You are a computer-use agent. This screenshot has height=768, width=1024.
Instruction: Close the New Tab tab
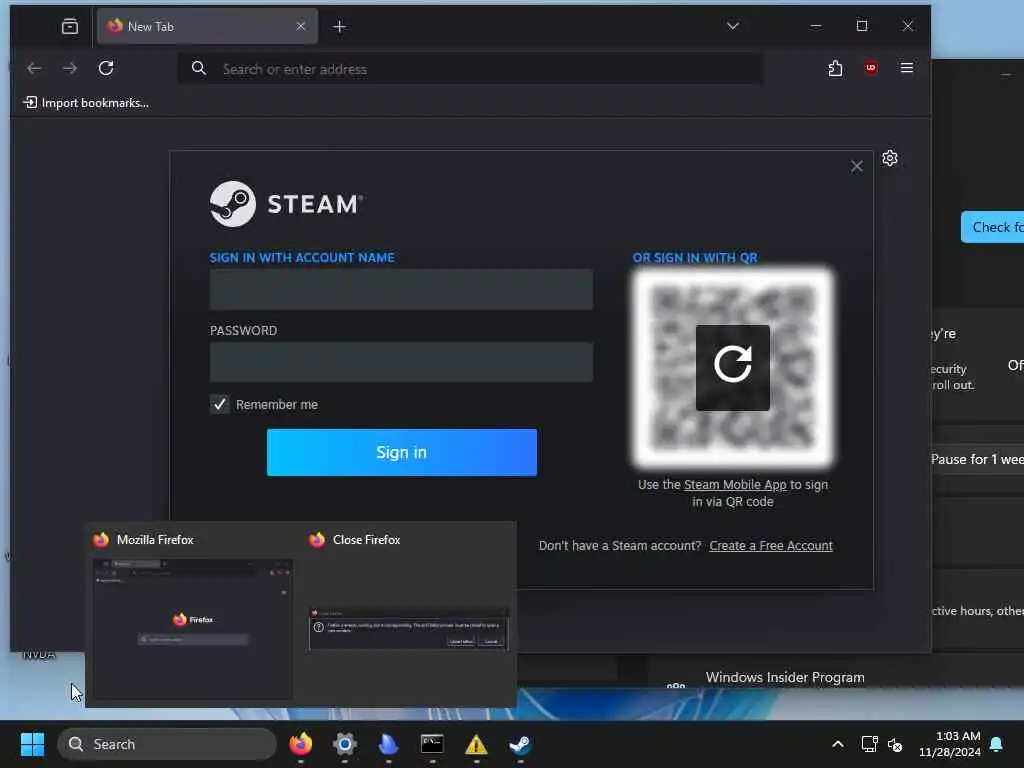tap(300, 26)
